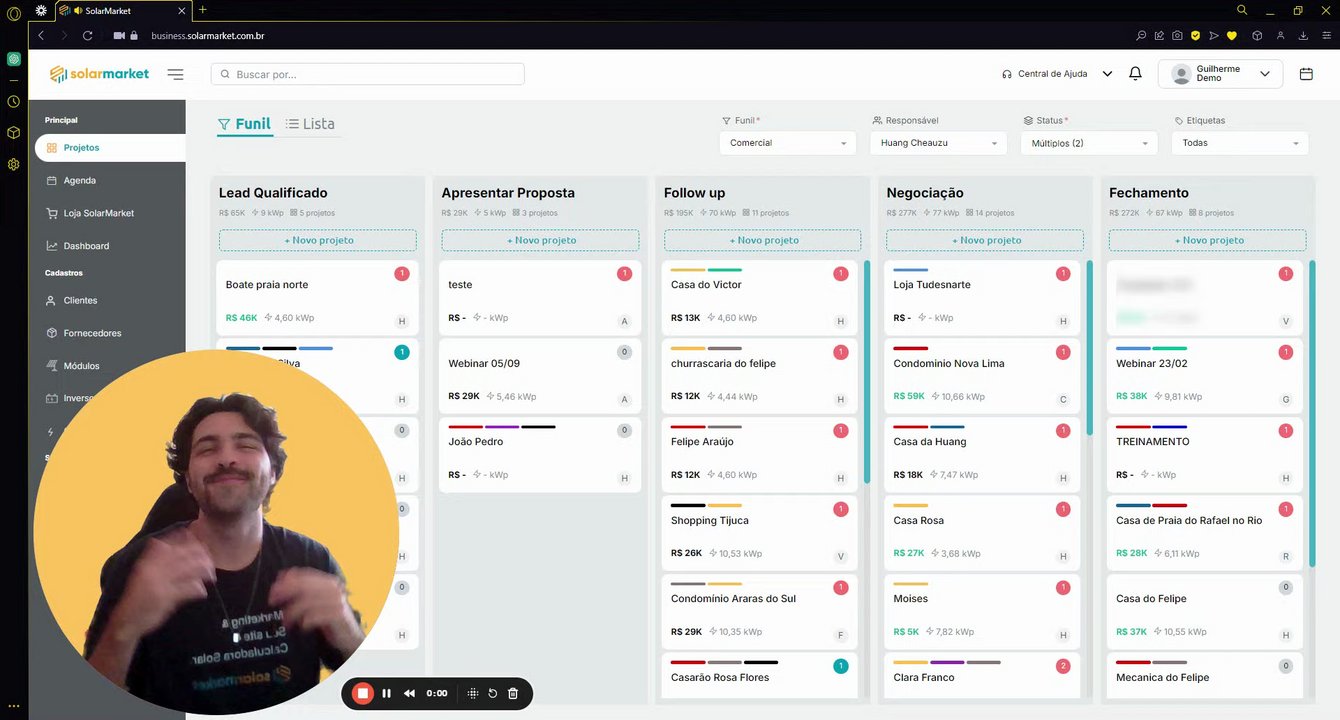Expand the chevron next to Central de Ajuda

point(1107,74)
